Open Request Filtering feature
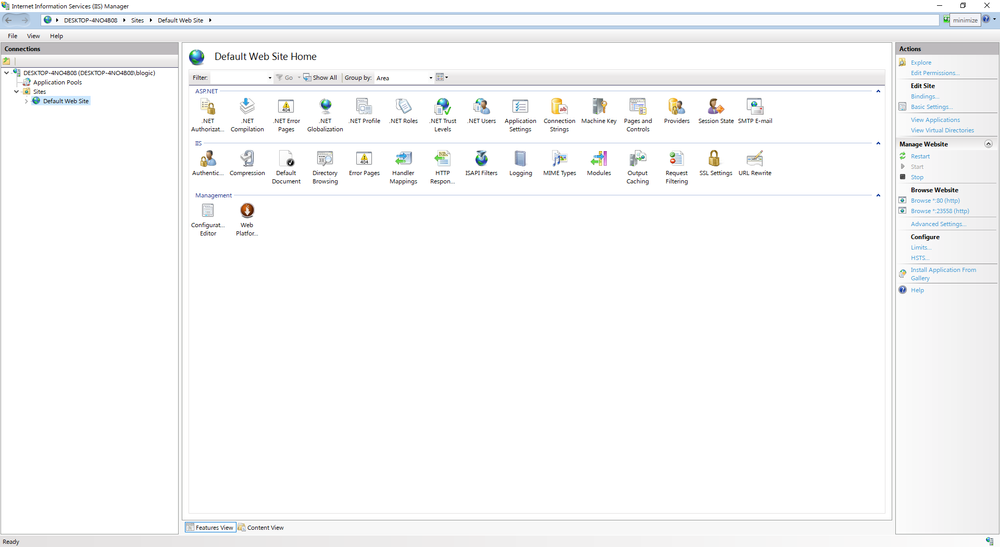This screenshot has width=1000, height=547. coord(677,167)
